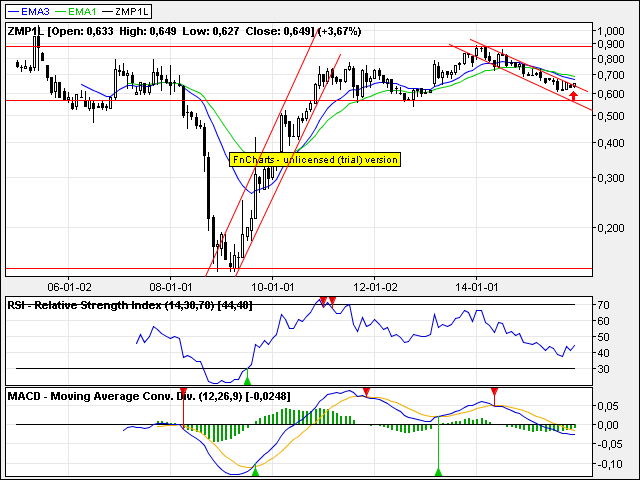Screen dimensions: 640x480
Task: Click MACD green buy triangle before 10-01-01
Action: [x=256, y=472]
